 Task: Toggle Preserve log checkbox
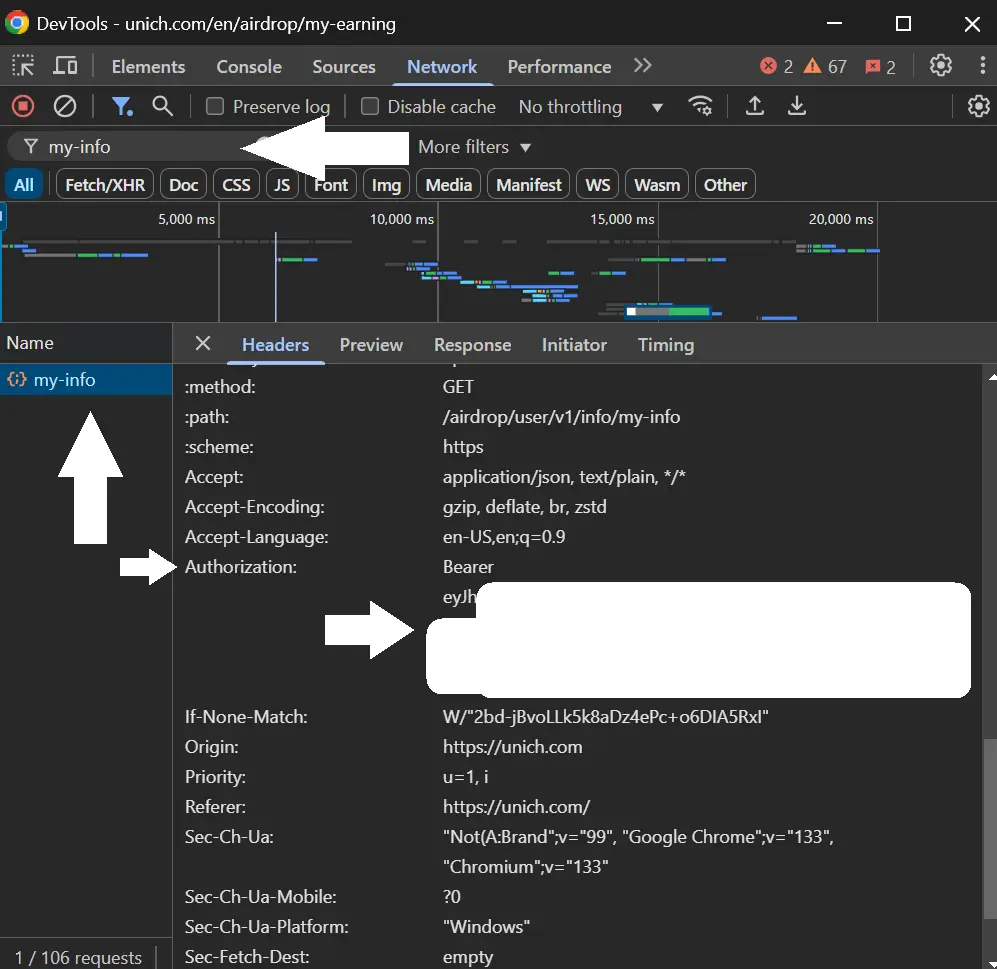point(215,106)
